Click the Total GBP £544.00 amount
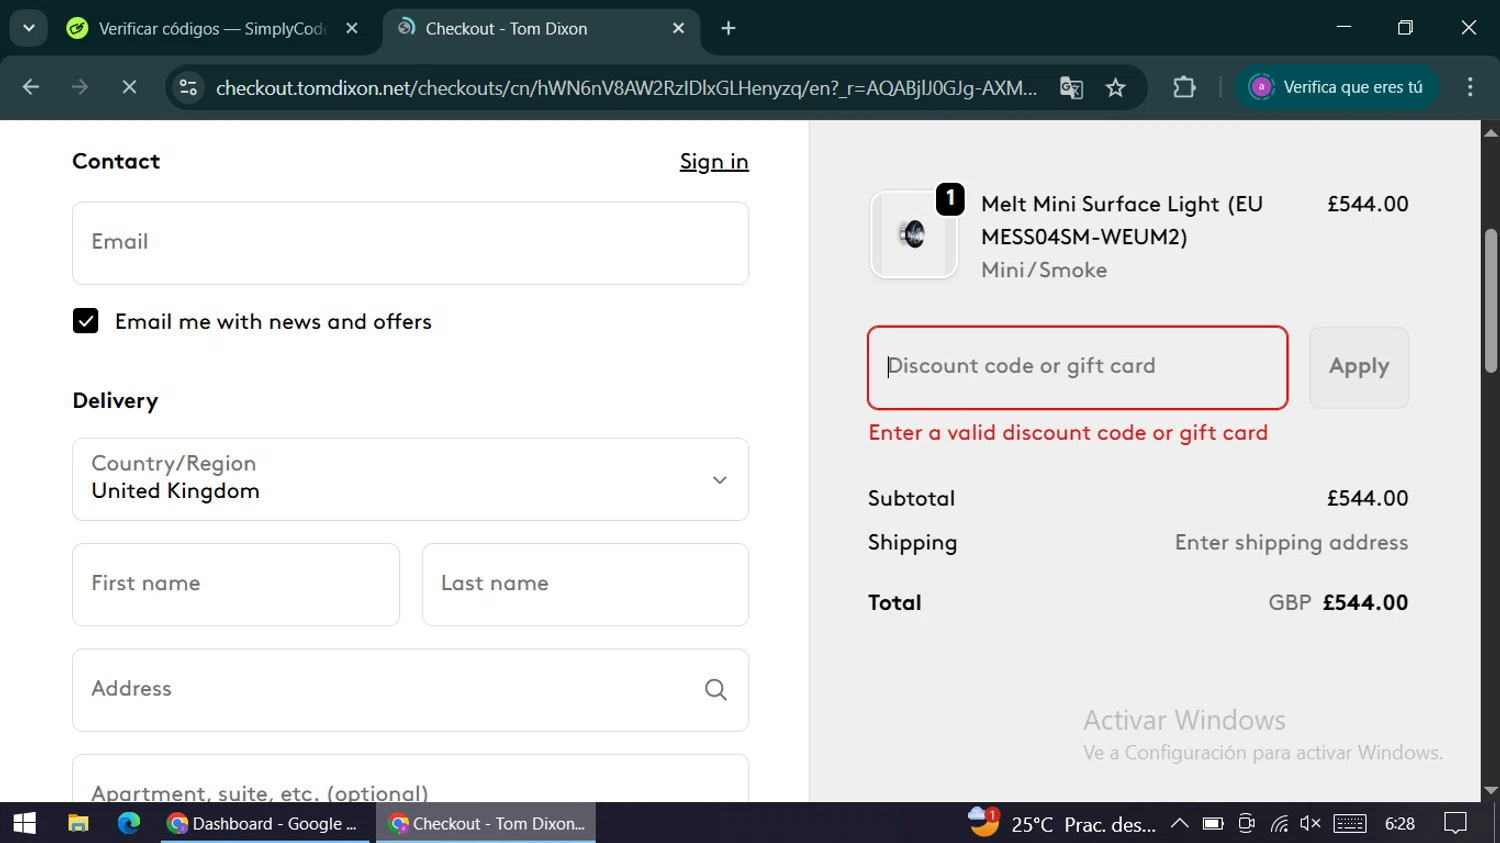This screenshot has width=1500, height=843. click(1338, 603)
